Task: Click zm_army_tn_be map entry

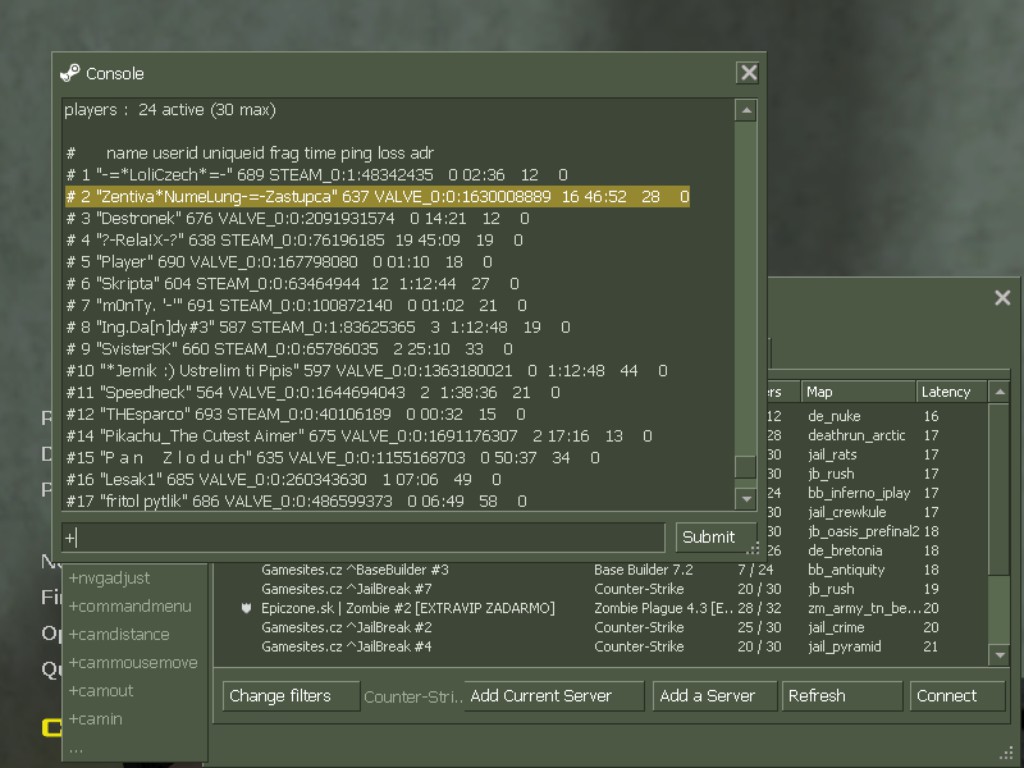Action: 864,608
